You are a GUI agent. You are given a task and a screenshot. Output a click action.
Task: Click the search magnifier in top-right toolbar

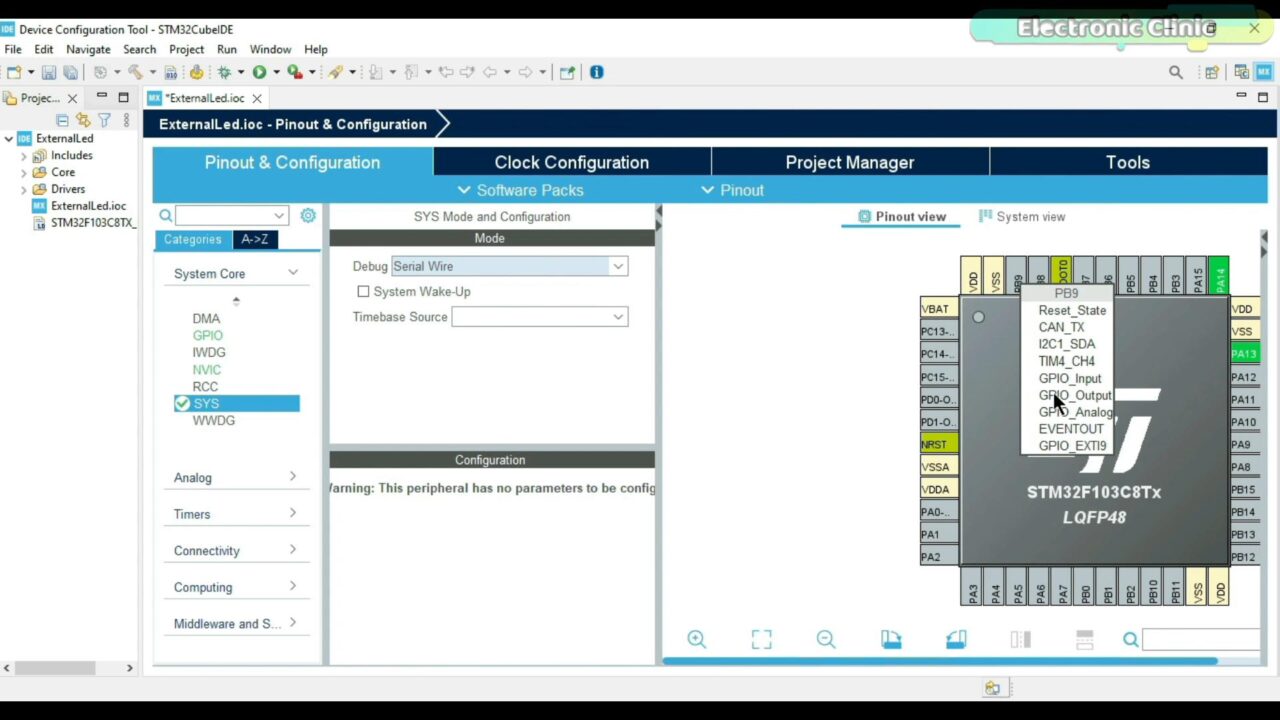coord(1176,72)
